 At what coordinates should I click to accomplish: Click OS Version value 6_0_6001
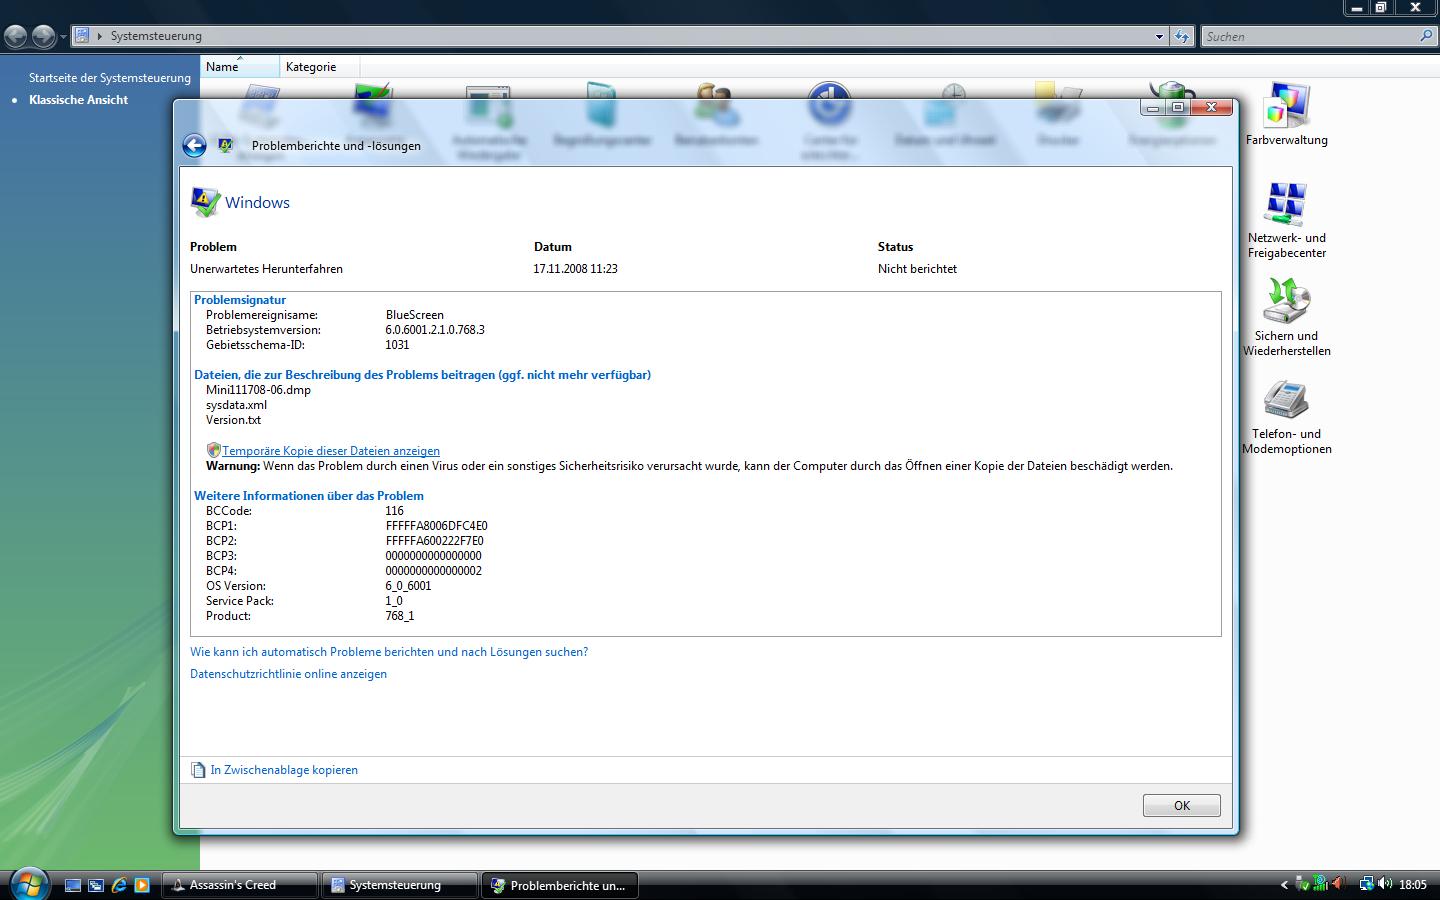(x=408, y=586)
